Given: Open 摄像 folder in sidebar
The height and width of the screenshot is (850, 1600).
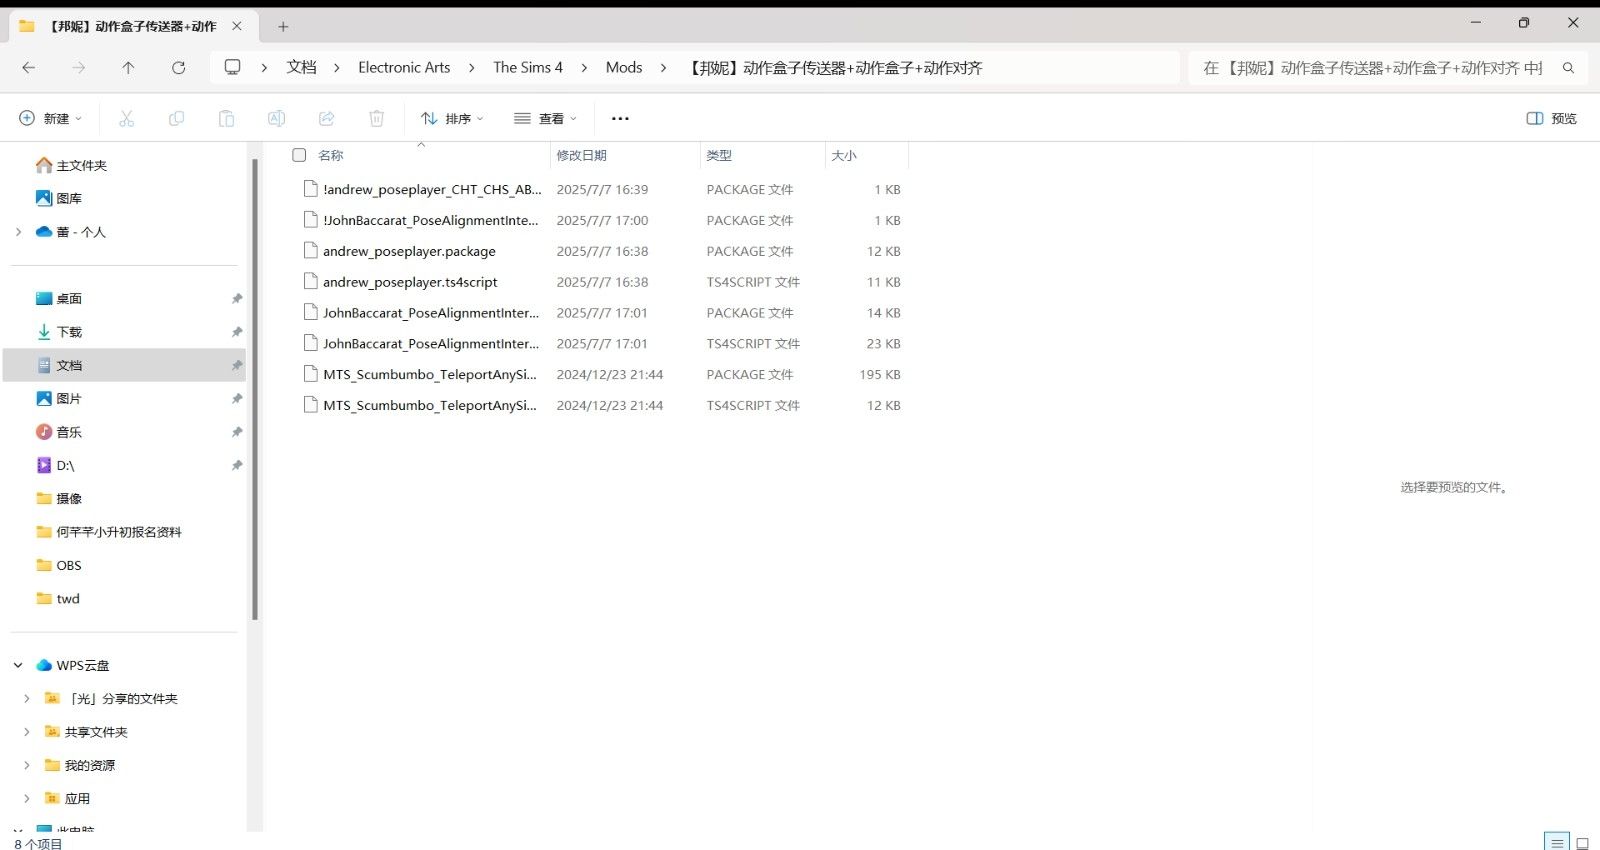Looking at the screenshot, I should (x=59, y=498).
